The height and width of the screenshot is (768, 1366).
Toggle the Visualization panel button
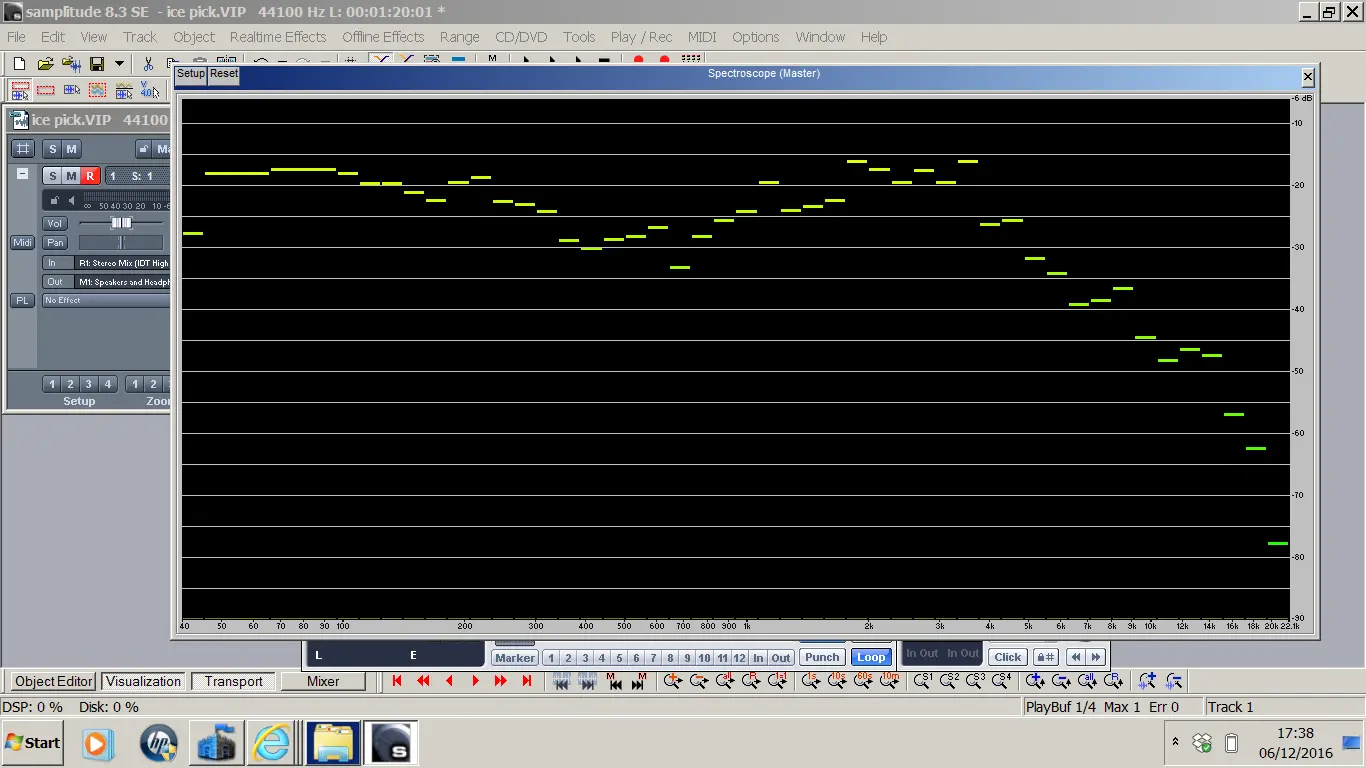(144, 681)
